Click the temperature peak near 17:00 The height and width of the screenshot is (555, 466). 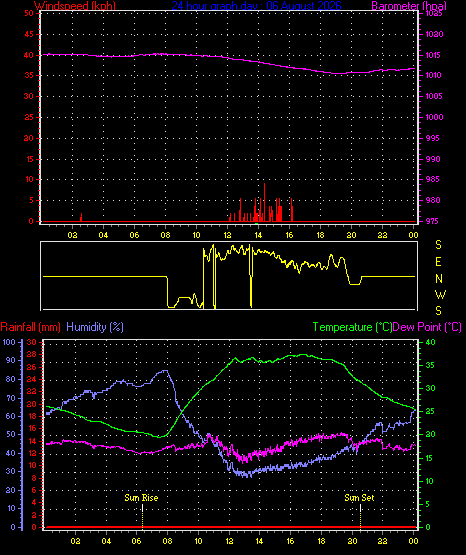(x=303, y=355)
